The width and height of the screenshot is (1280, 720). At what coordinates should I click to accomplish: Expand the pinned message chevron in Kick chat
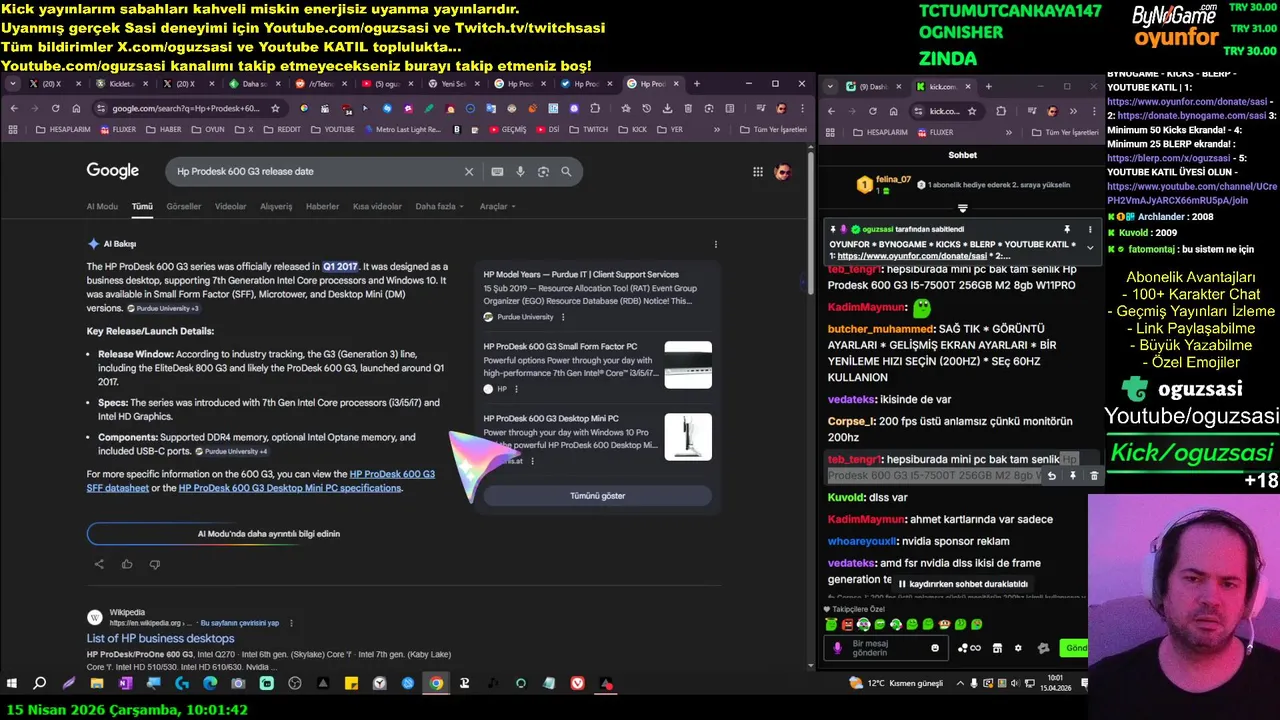pos(1090,248)
